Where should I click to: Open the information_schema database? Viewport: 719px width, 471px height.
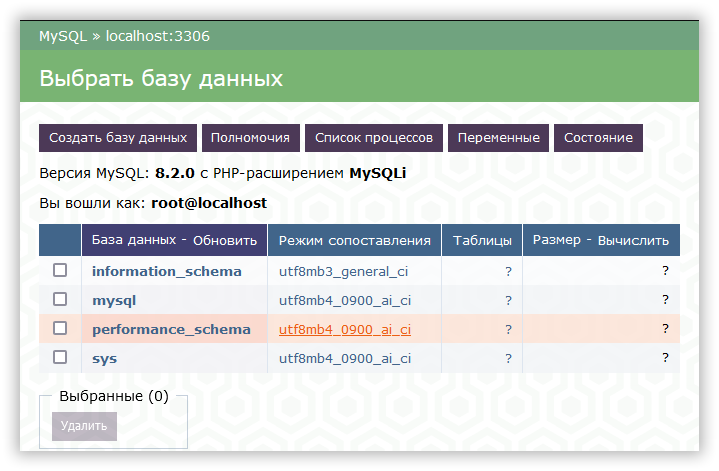pos(166,272)
